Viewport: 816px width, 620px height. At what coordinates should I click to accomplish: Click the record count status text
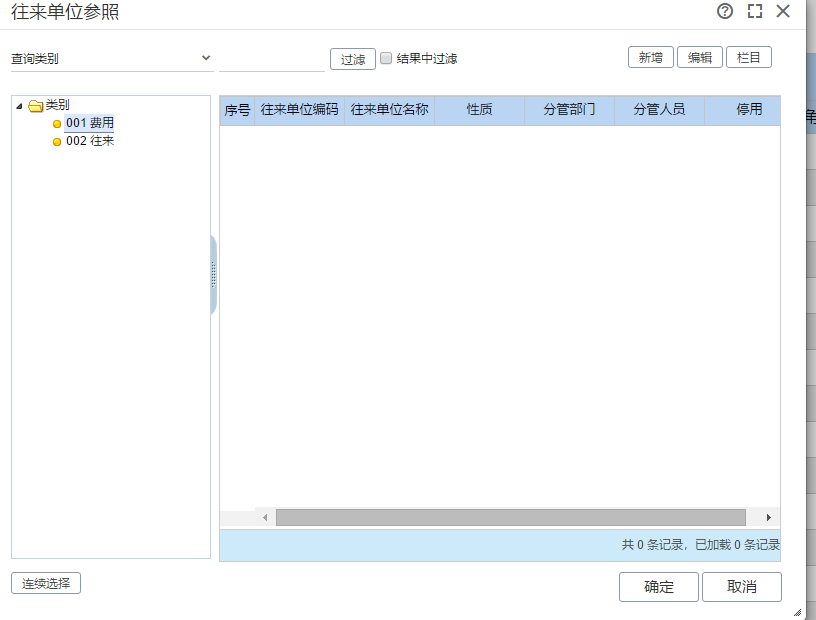(700, 545)
